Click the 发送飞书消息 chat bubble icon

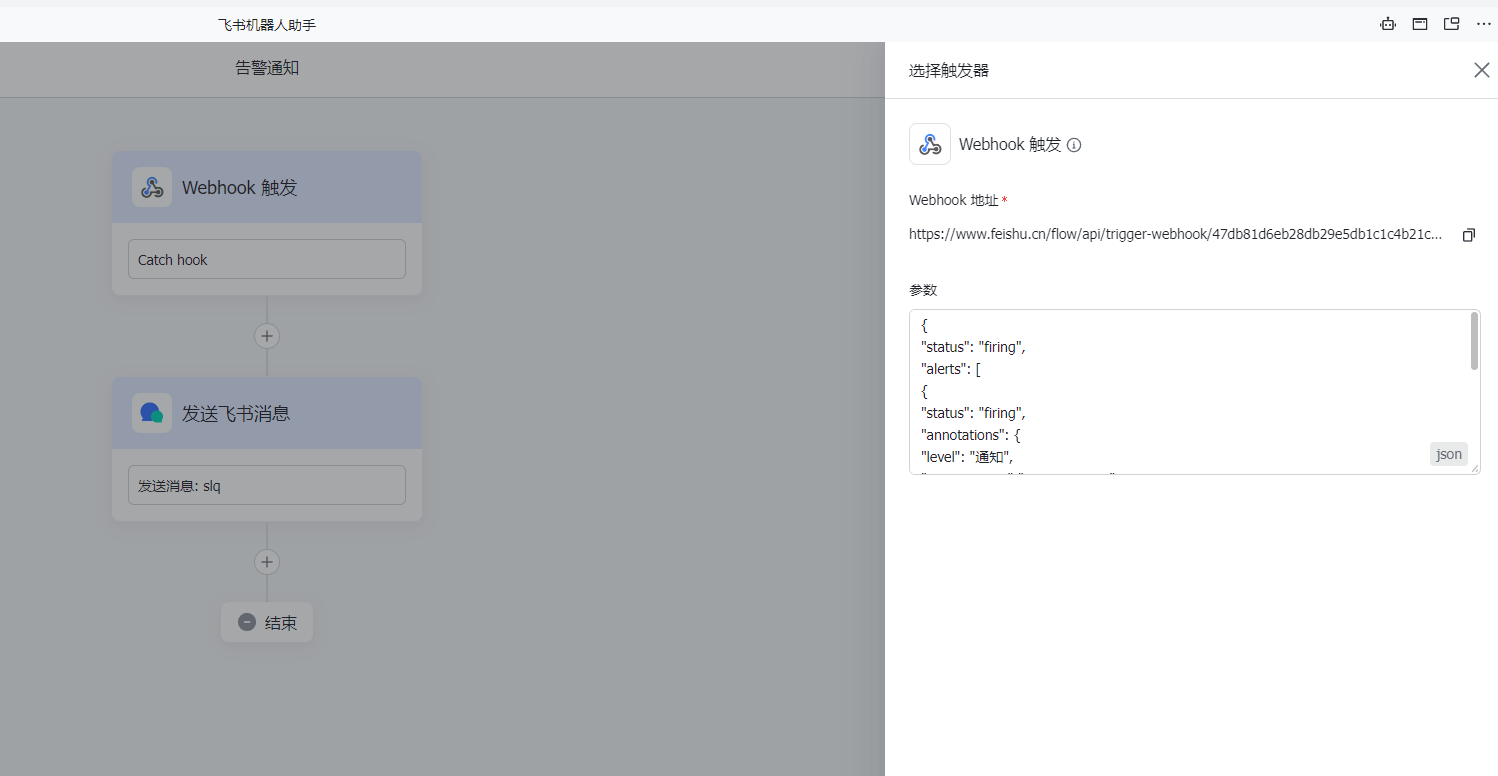[152, 413]
